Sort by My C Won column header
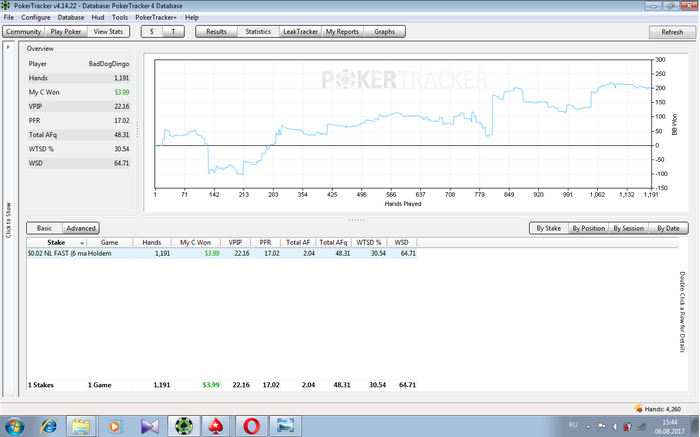This screenshot has width=700, height=437. click(196, 242)
